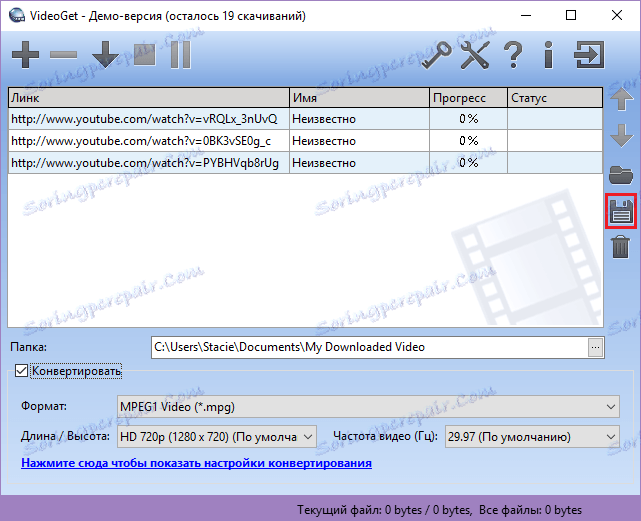641x521 pixels.
Task: Save link list via floppy disk icon
Action: (621, 211)
